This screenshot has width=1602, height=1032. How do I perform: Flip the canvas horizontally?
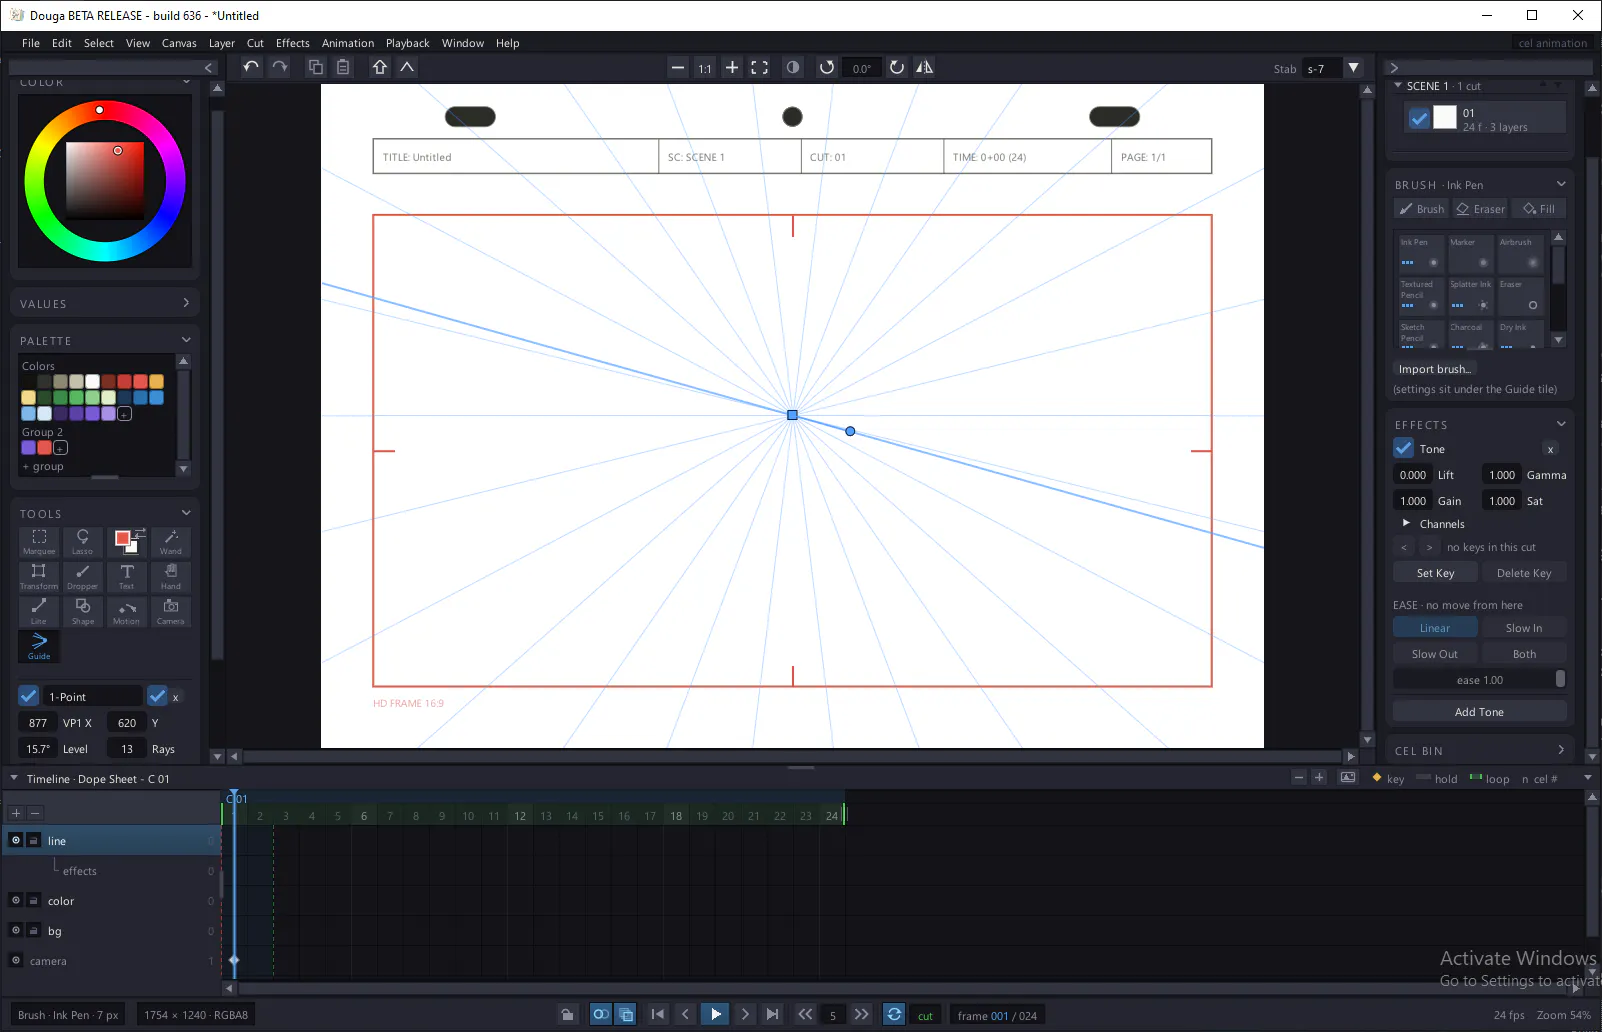click(x=925, y=67)
